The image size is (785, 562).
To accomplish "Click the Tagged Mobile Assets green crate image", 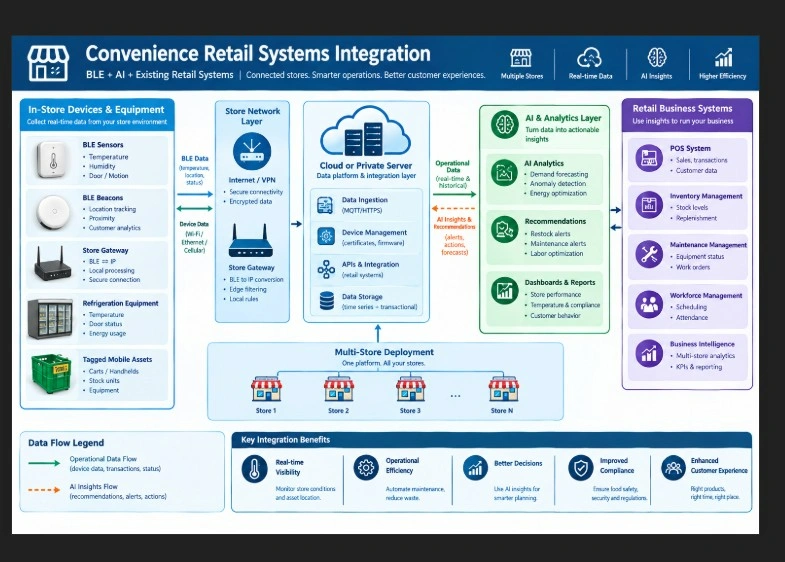I will point(51,373).
